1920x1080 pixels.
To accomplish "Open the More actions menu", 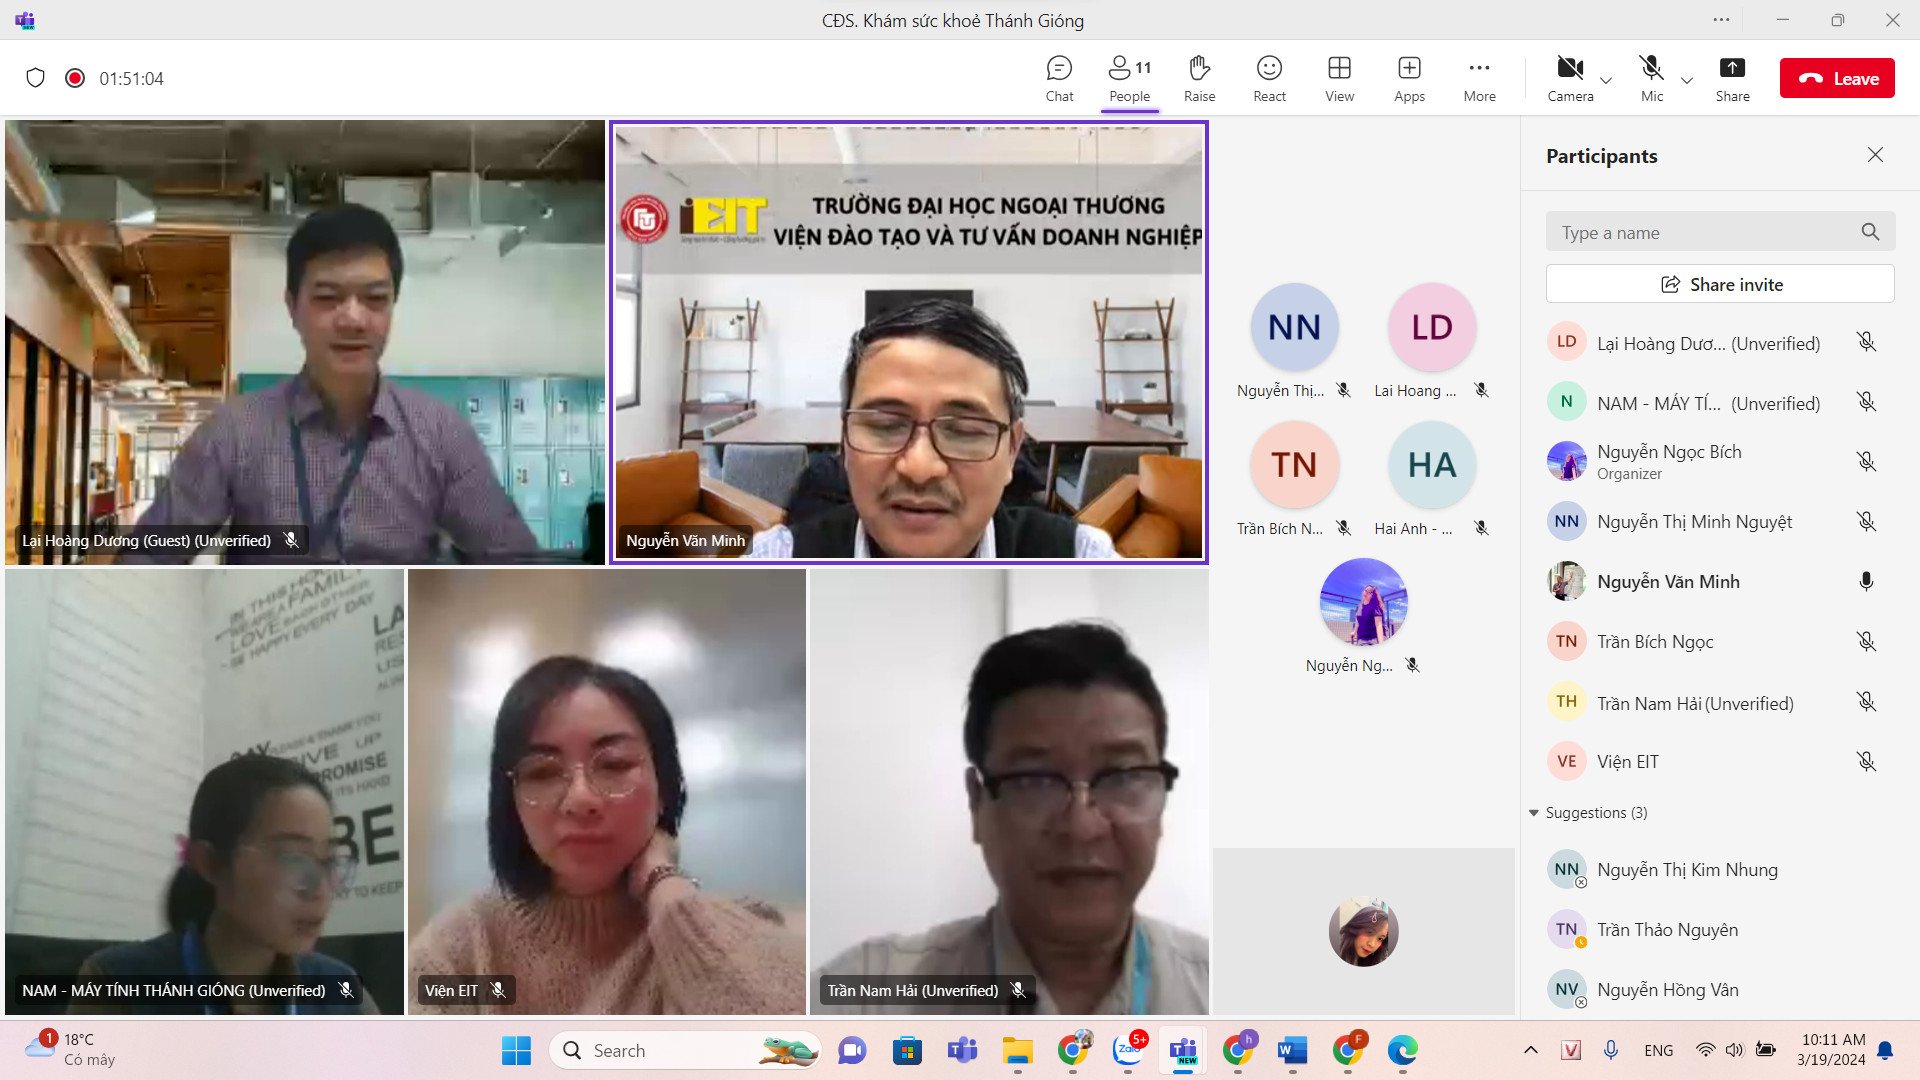I will (1479, 78).
